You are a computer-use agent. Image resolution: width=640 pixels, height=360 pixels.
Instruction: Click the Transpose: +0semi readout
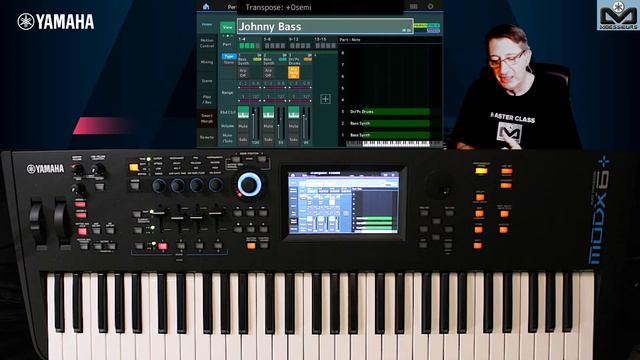pyautogui.click(x=278, y=7)
